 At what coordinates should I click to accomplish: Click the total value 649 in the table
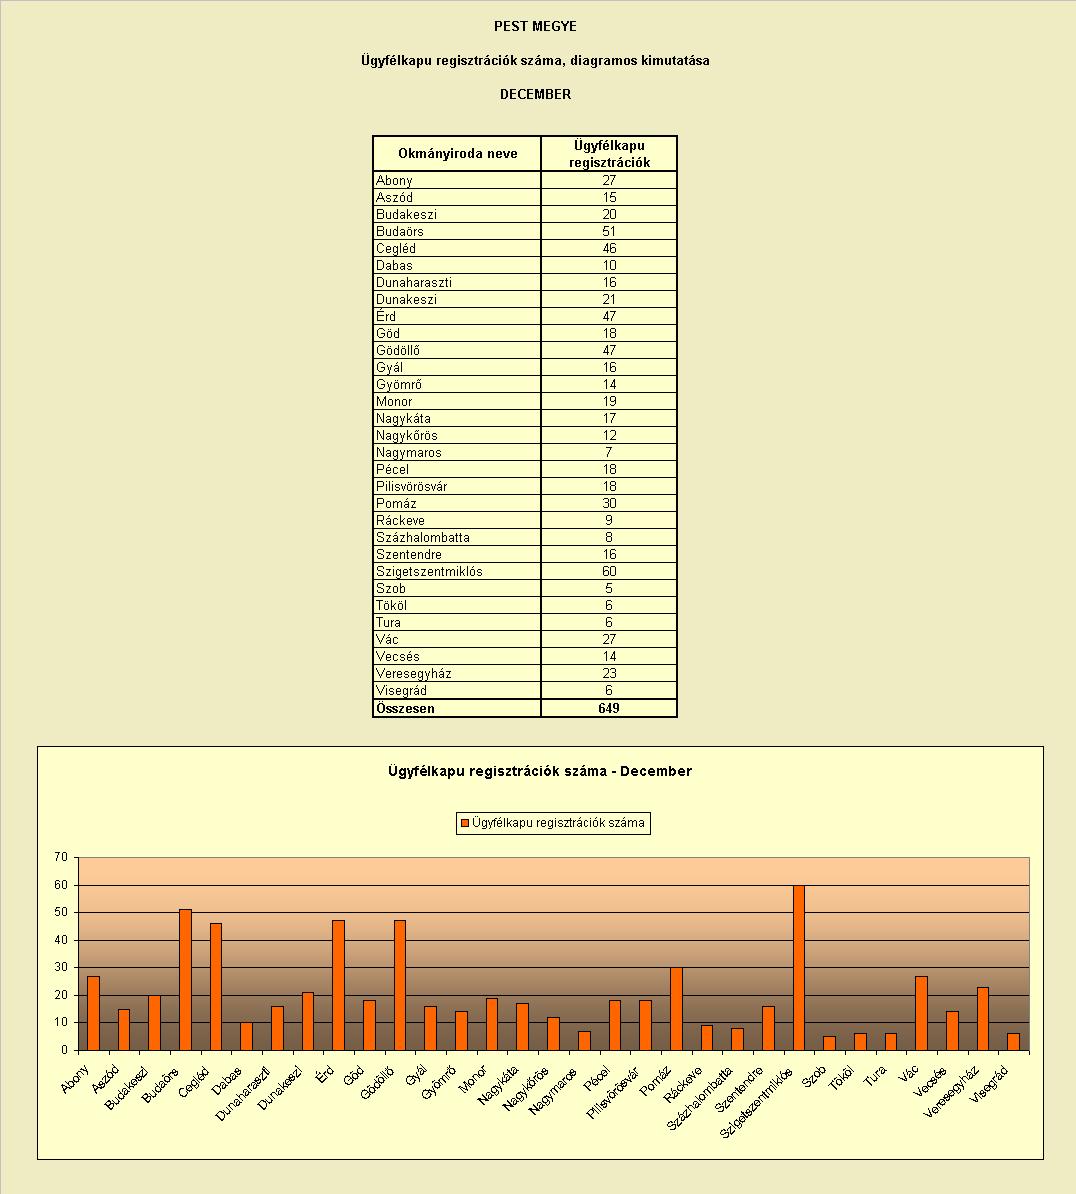[x=609, y=708]
